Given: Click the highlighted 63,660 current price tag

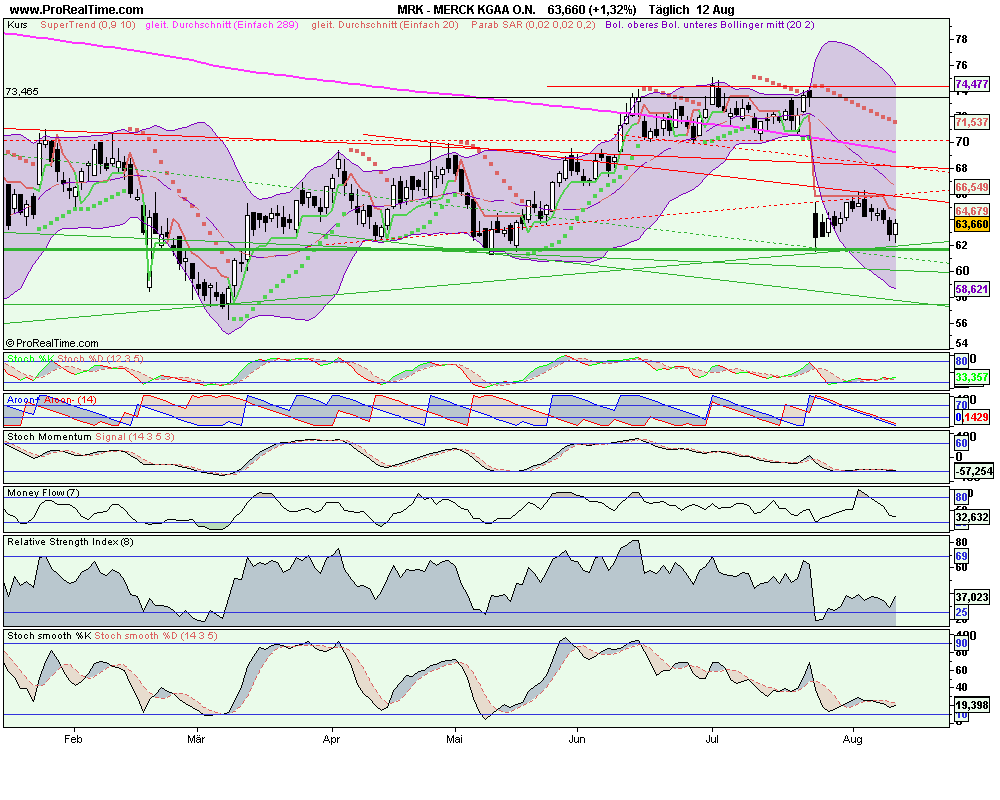Looking at the screenshot, I should pyautogui.click(x=972, y=224).
